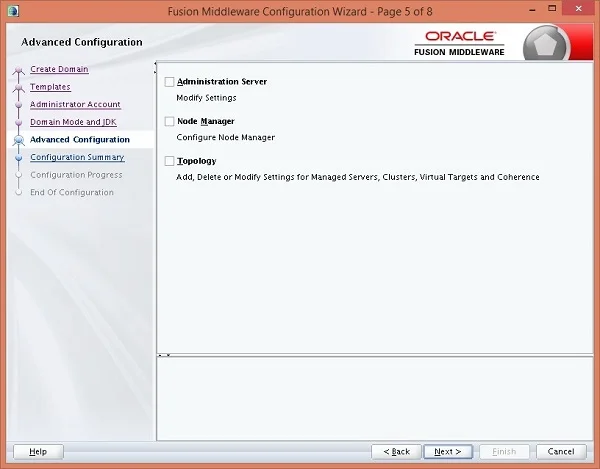
Task: Go to Configuration Summary step
Action: pos(77,157)
